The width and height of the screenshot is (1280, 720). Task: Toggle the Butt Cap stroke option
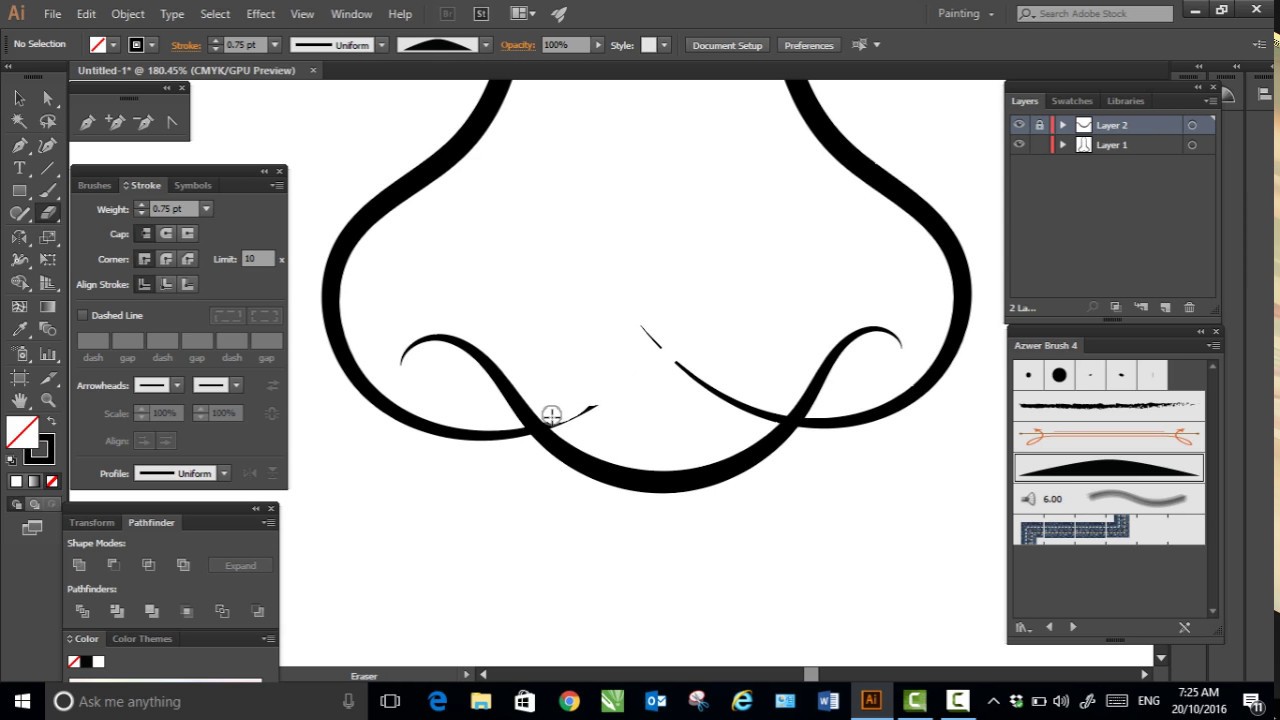(x=144, y=233)
